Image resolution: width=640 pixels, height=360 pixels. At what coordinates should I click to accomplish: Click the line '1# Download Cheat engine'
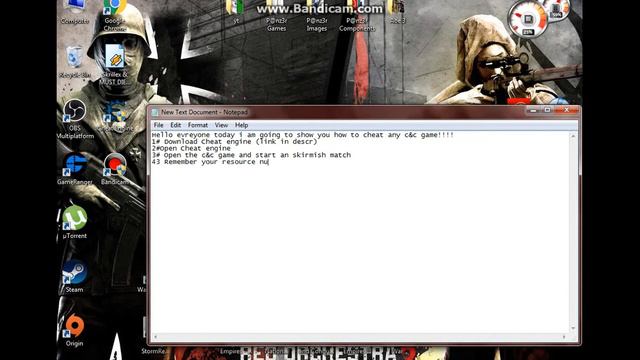pos(234,142)
